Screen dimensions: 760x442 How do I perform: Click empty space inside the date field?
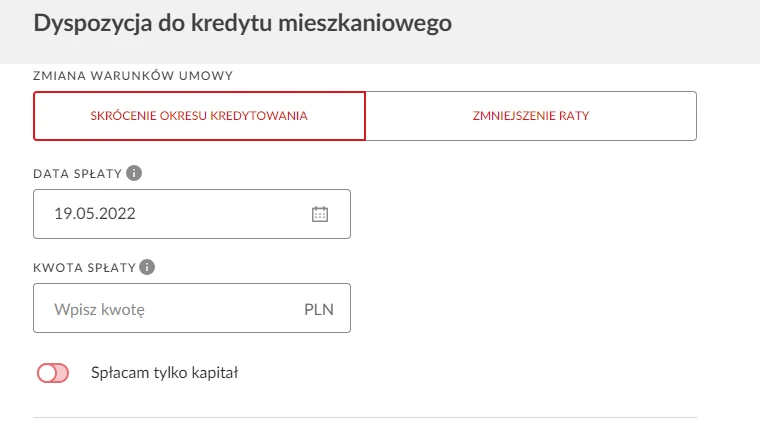pos(220,214)
